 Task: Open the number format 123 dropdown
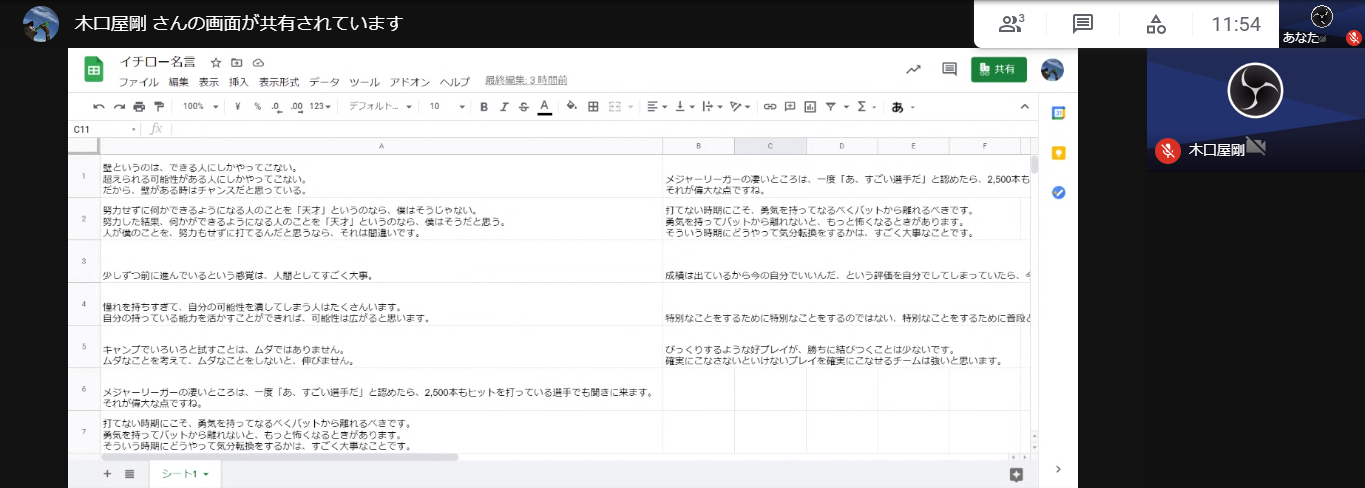coord(320,106)
